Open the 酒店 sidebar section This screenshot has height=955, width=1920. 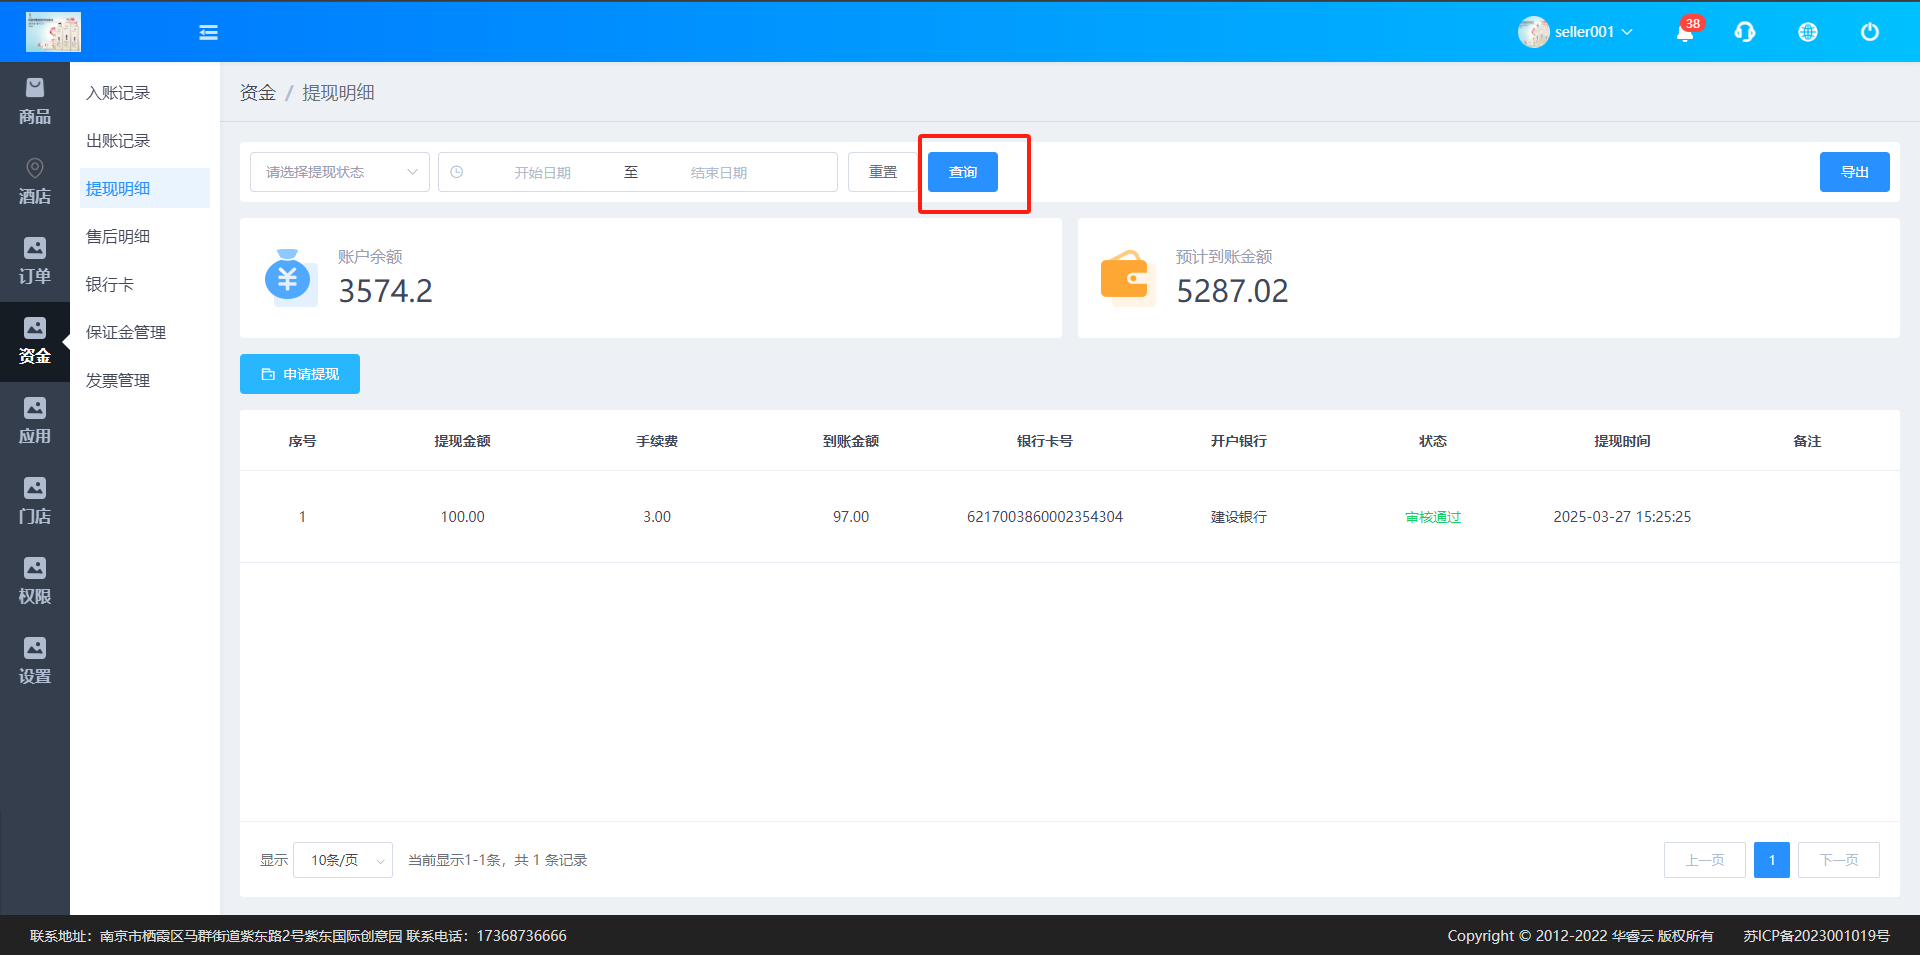[x=35, y=182]
